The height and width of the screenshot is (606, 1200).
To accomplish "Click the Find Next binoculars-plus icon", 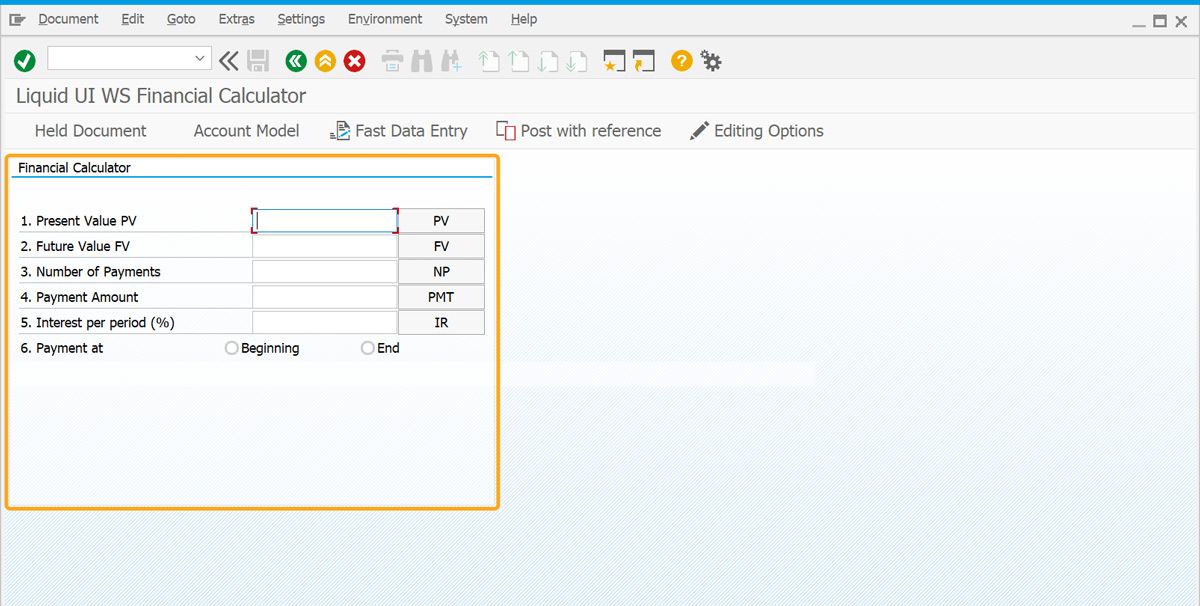I will click(451, 61).
